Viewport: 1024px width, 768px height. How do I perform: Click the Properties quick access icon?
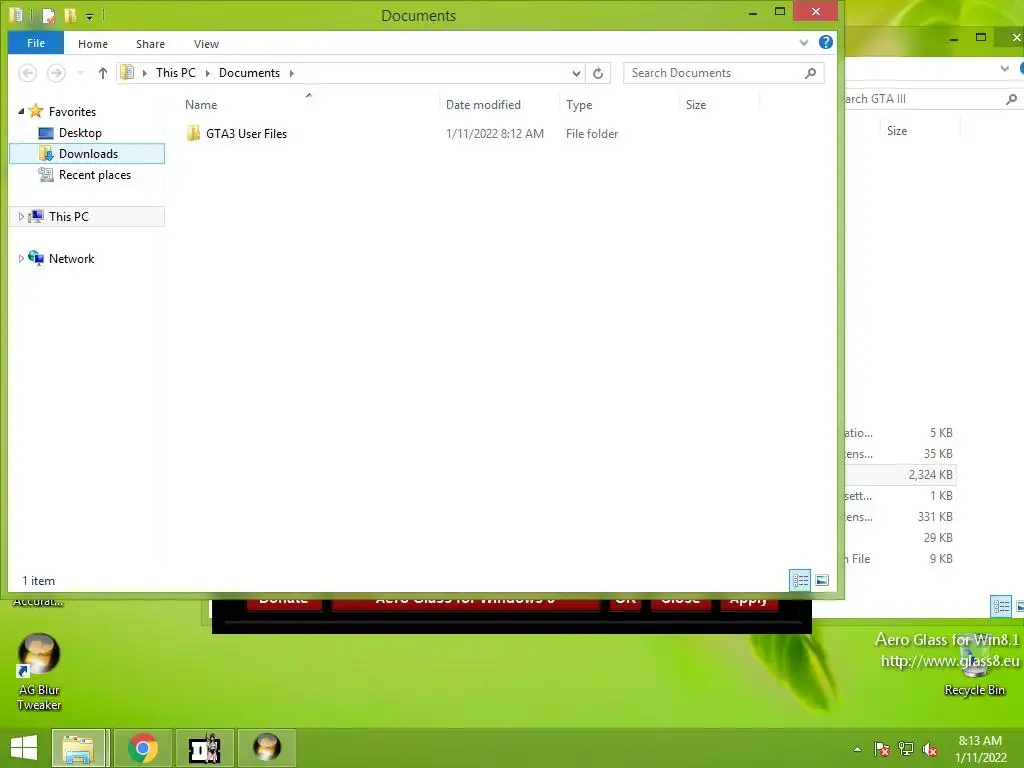48,15
